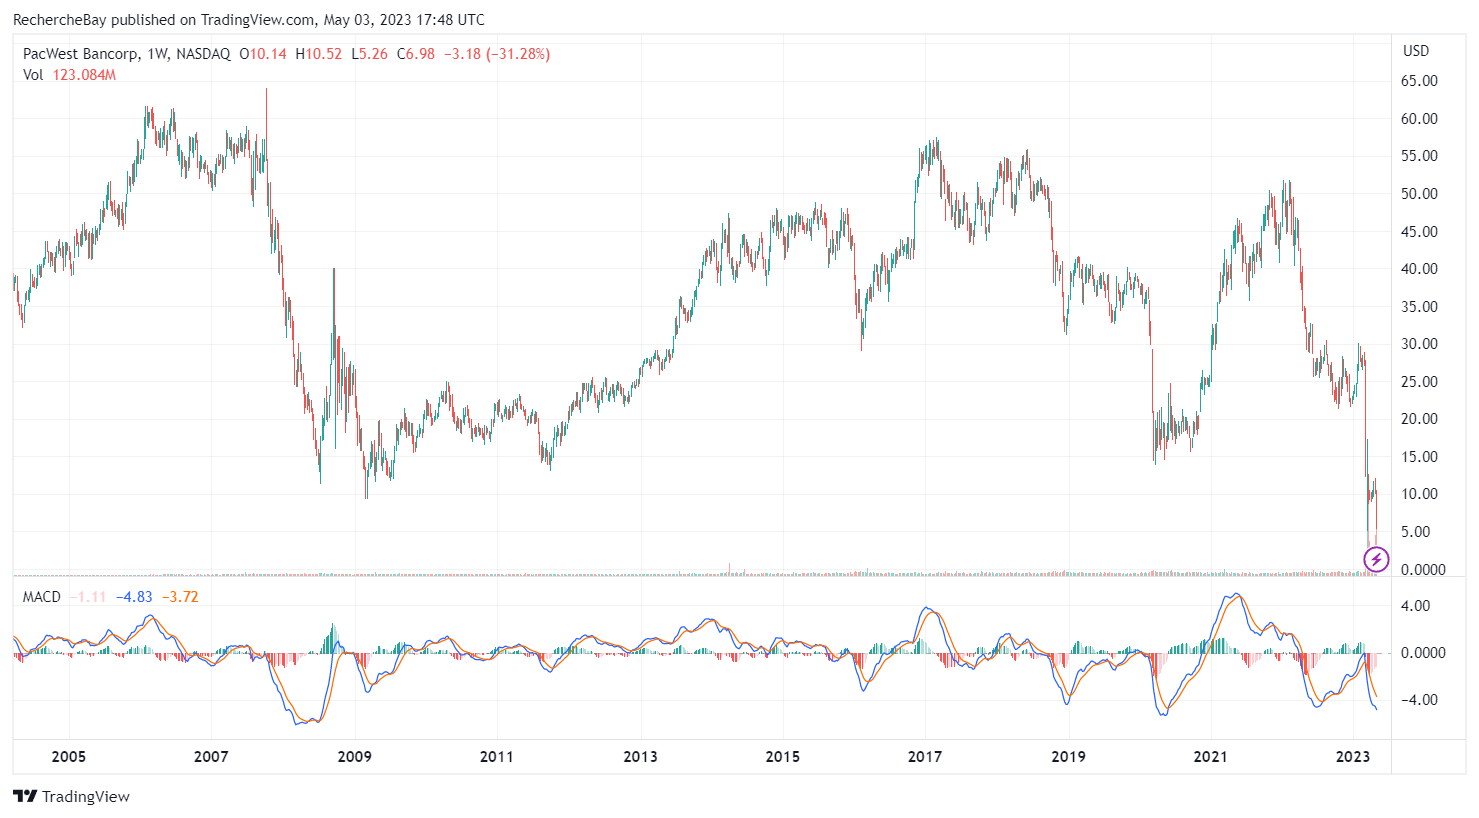
Task: Click the 2009 label on time axis
Action: (354, 757)
